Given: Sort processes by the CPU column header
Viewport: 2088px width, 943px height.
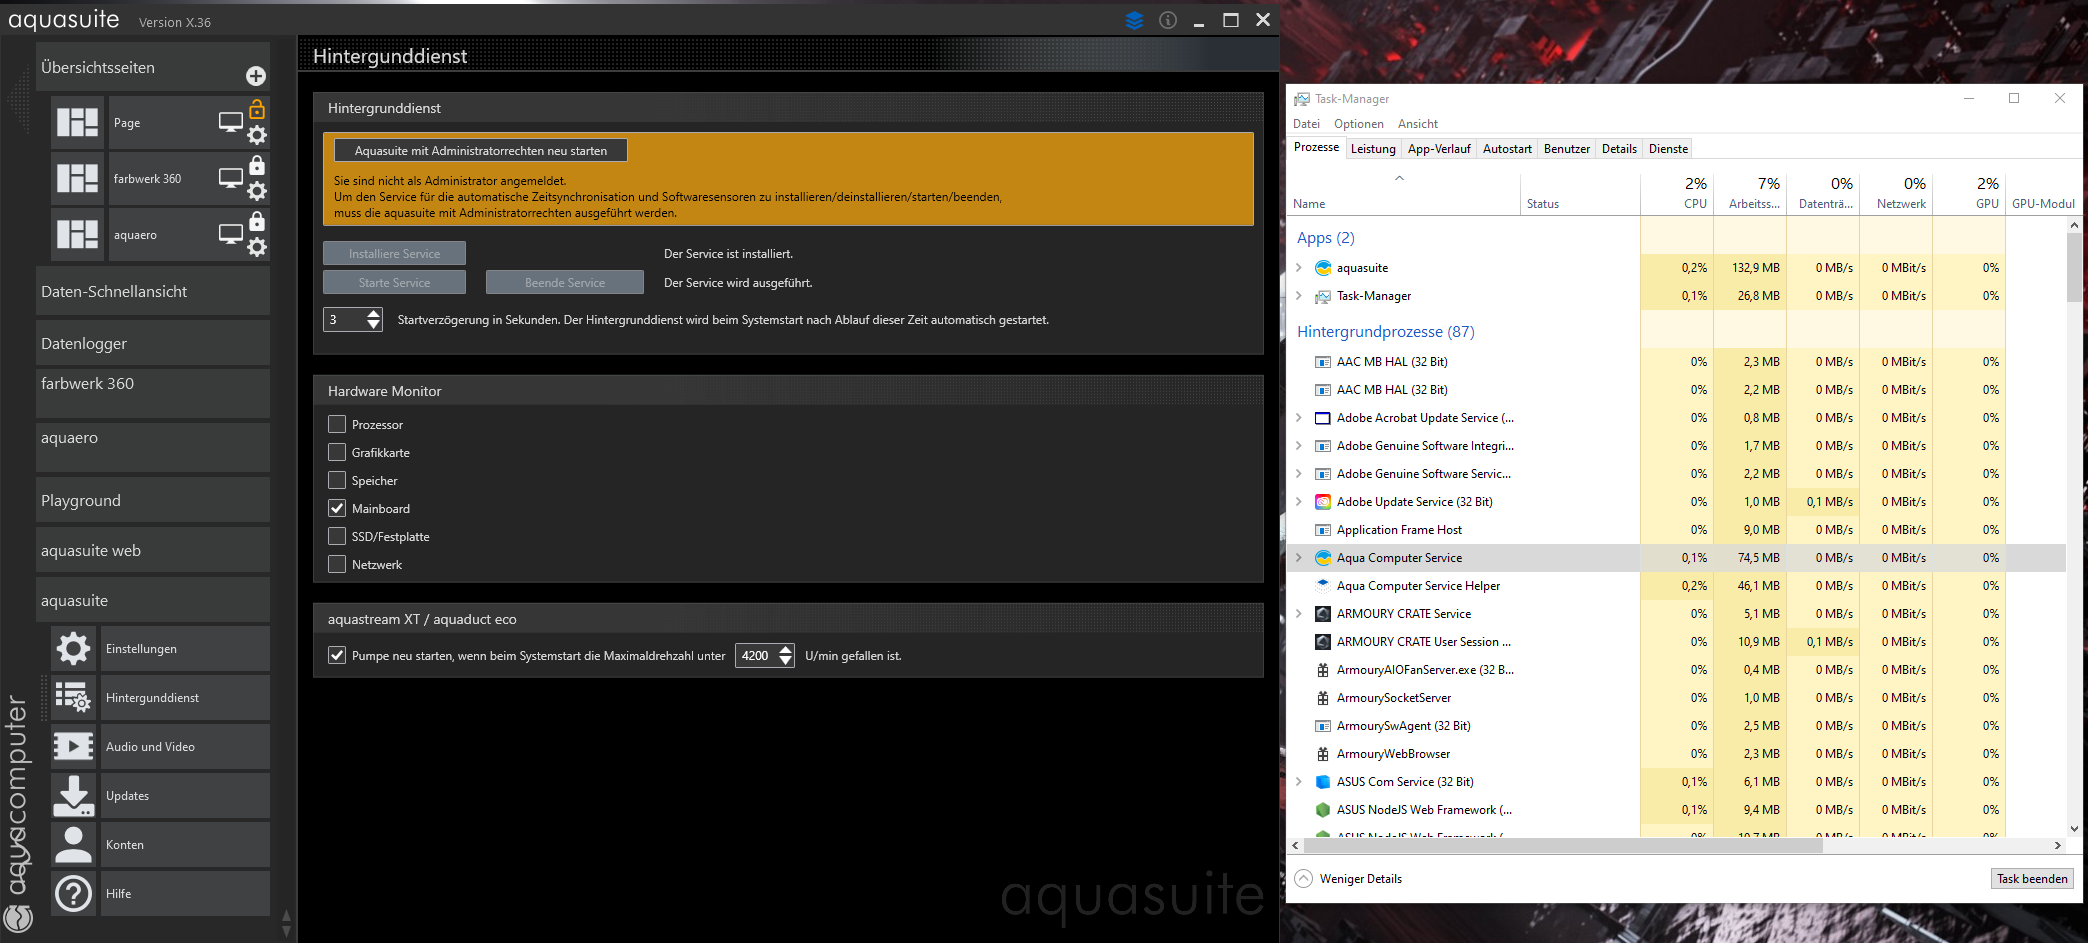Looking at the screenshot, I should coord(1677,193).
